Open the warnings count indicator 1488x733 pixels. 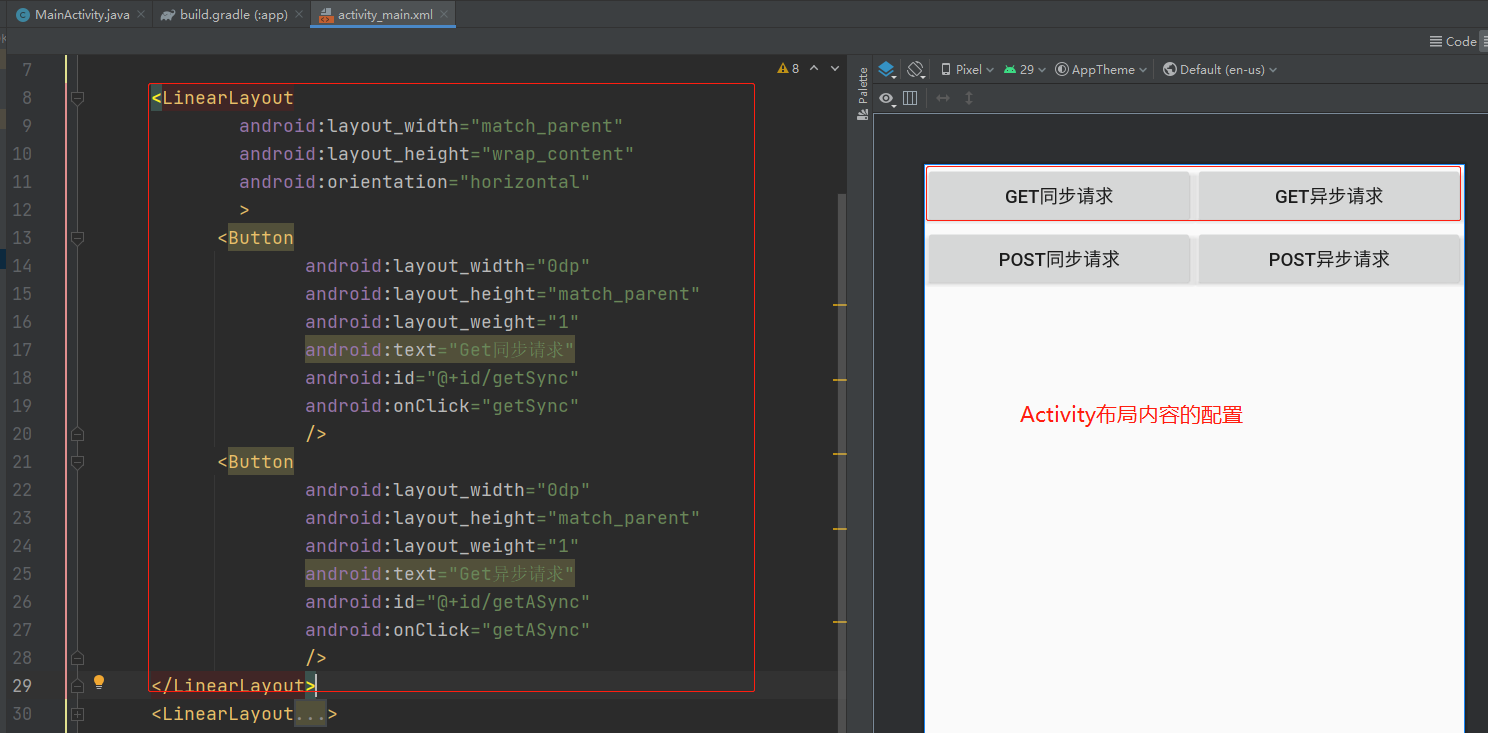pyautogui.click(x=788, y=69)
